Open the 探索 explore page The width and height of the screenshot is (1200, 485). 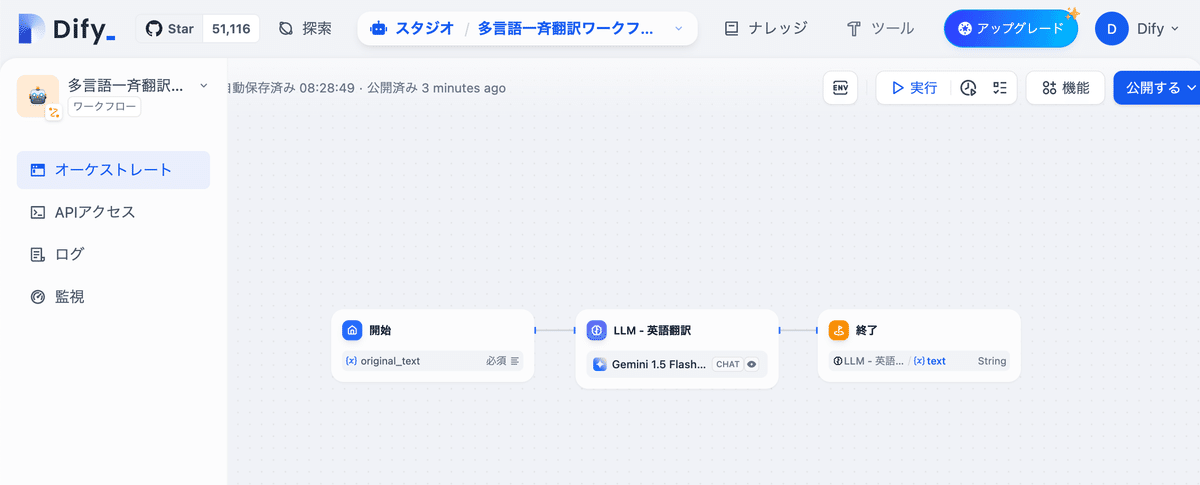305,29
